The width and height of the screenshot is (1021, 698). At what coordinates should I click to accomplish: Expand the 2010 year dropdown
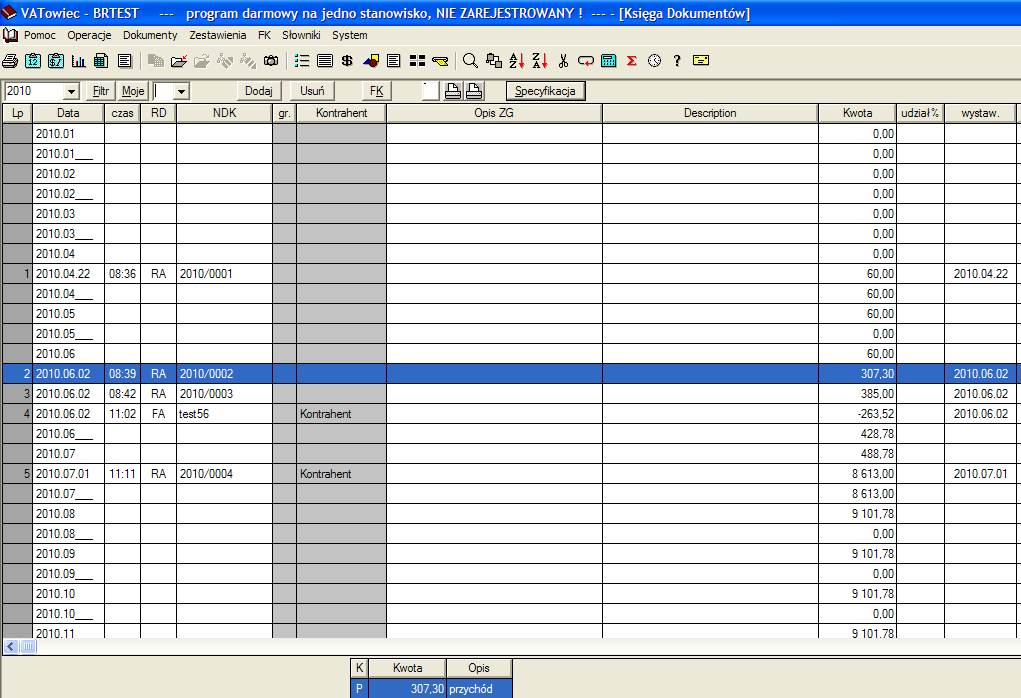click(71, 91)
